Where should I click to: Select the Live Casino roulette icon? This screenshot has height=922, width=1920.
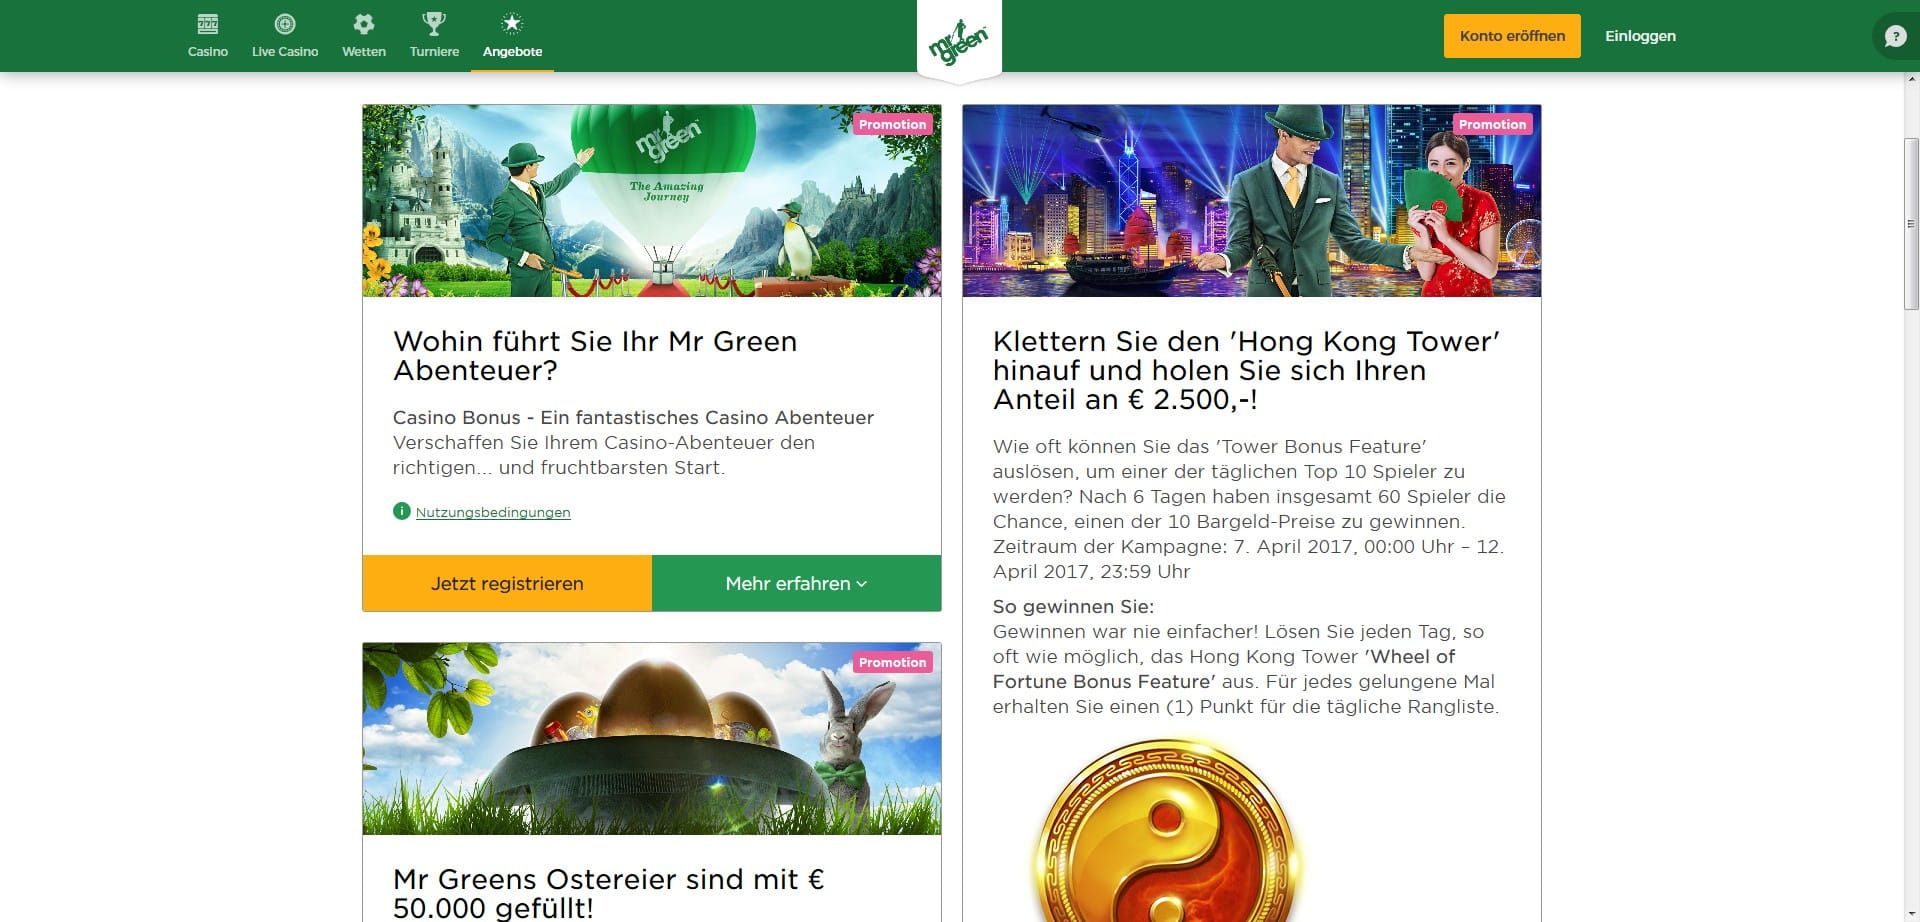285,25
